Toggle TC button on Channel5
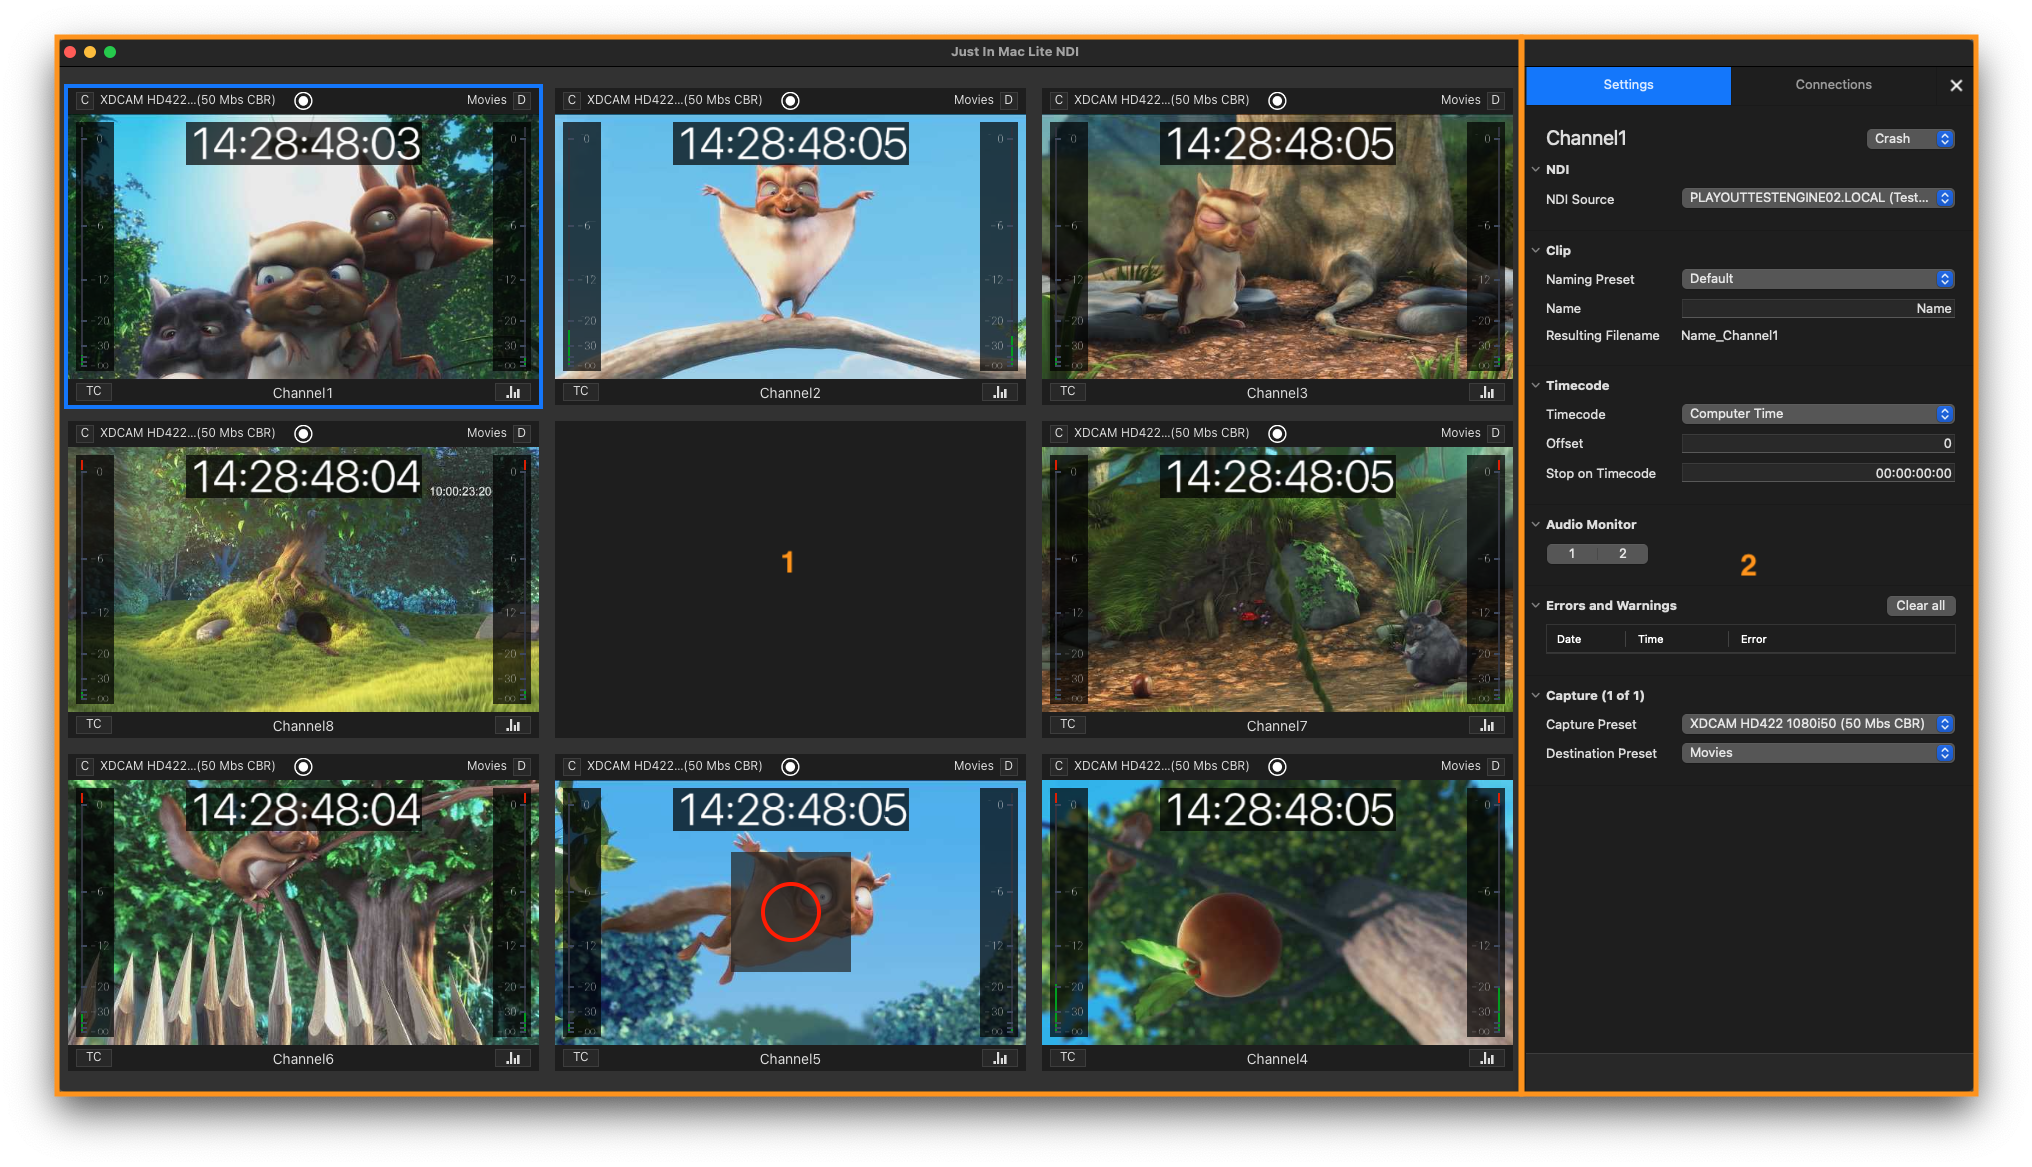The width and height of the screenshot is (2032, 1167). click(x=581, y=1057)
